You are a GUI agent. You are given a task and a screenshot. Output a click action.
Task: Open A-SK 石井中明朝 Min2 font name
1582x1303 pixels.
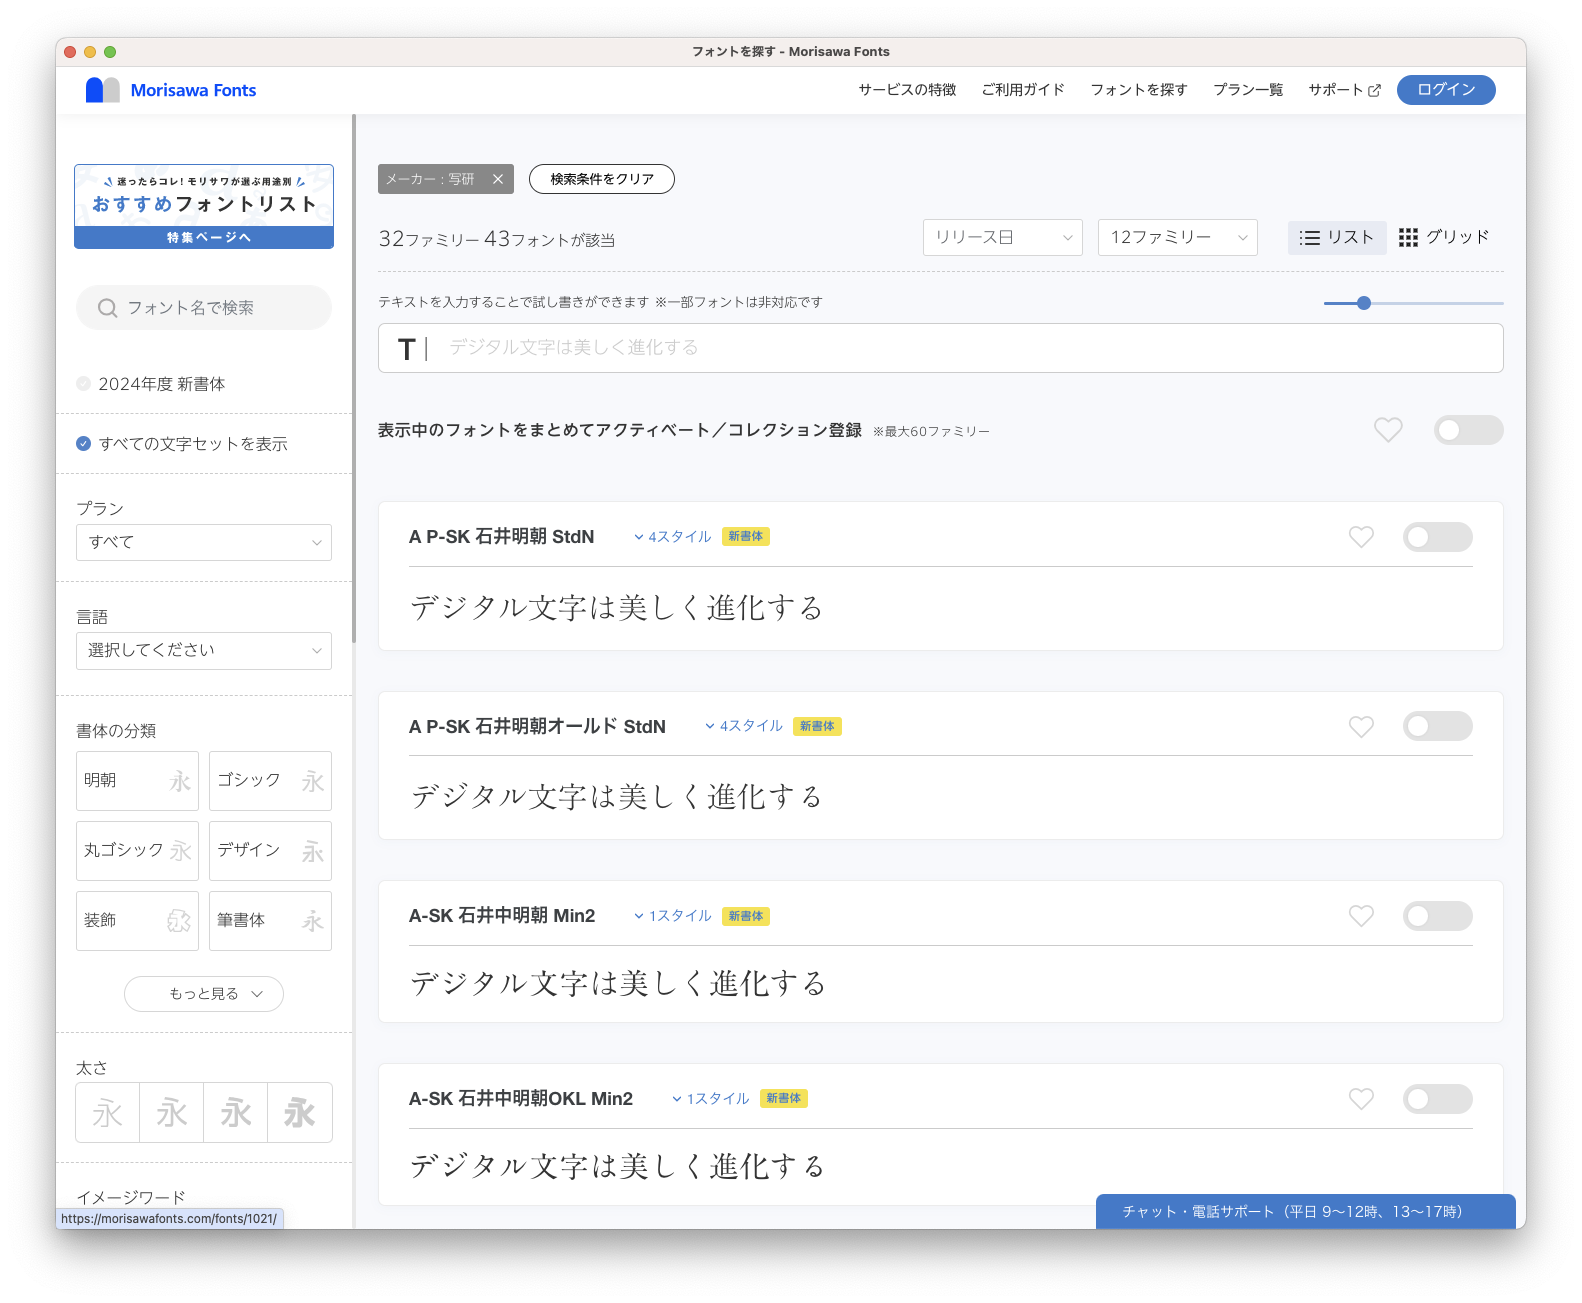click(502, 916)
